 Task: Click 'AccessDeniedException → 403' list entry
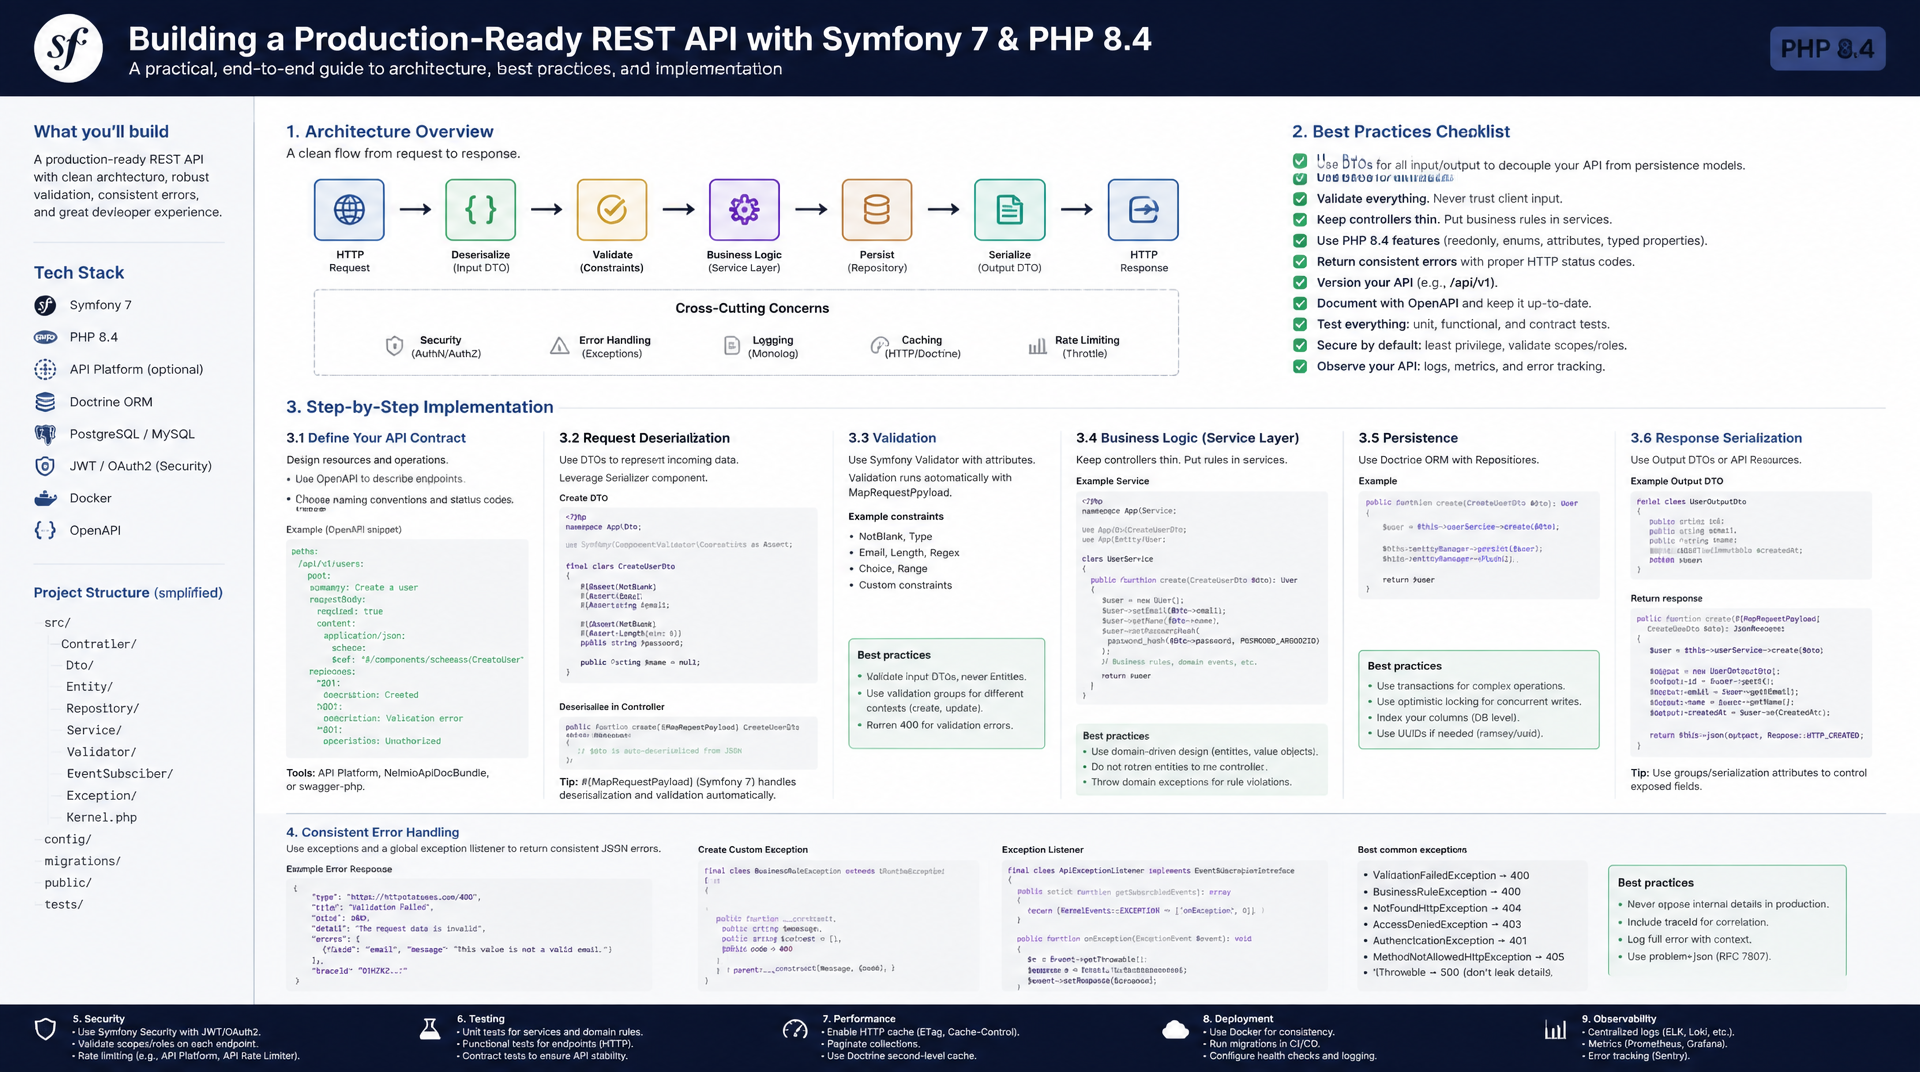pyautogui.click(x=1446, y=924)
